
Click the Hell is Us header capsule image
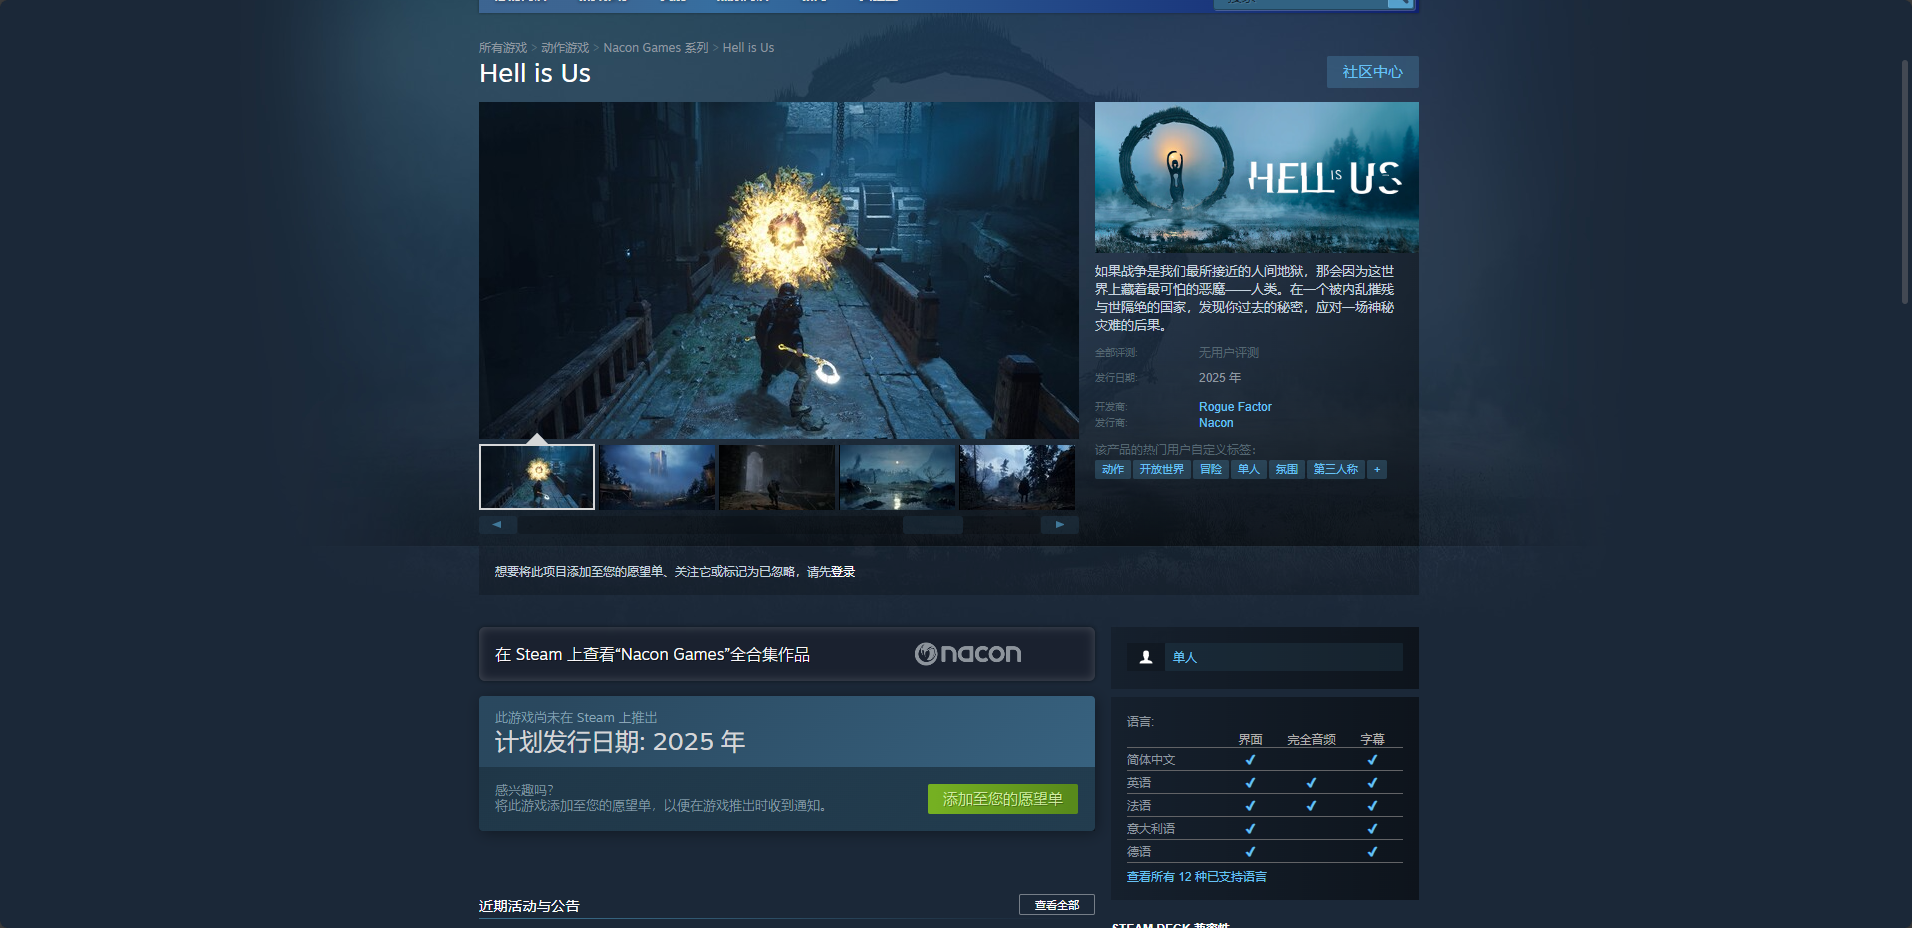(x=1256, y=177)
